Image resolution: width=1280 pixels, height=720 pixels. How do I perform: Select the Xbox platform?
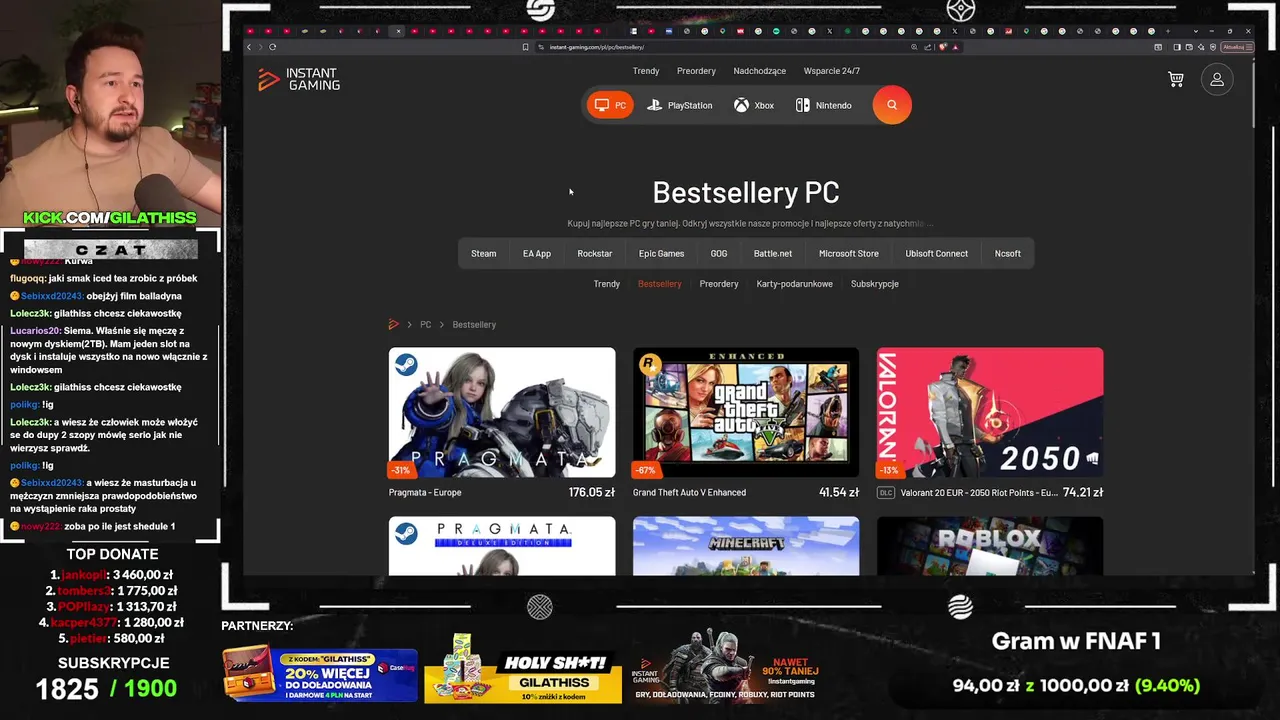click(x=754, y=105)
